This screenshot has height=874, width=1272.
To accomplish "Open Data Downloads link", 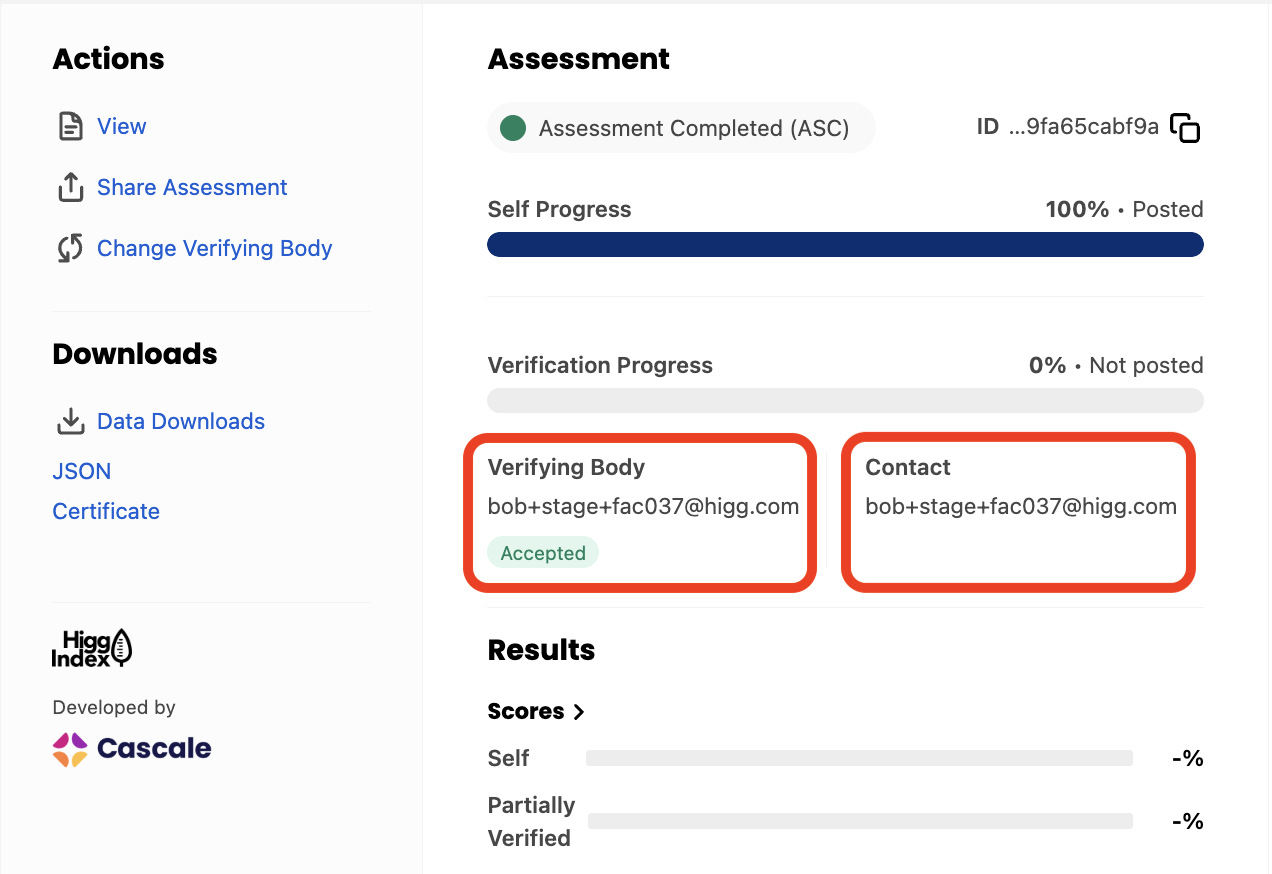I will [181, 422].
